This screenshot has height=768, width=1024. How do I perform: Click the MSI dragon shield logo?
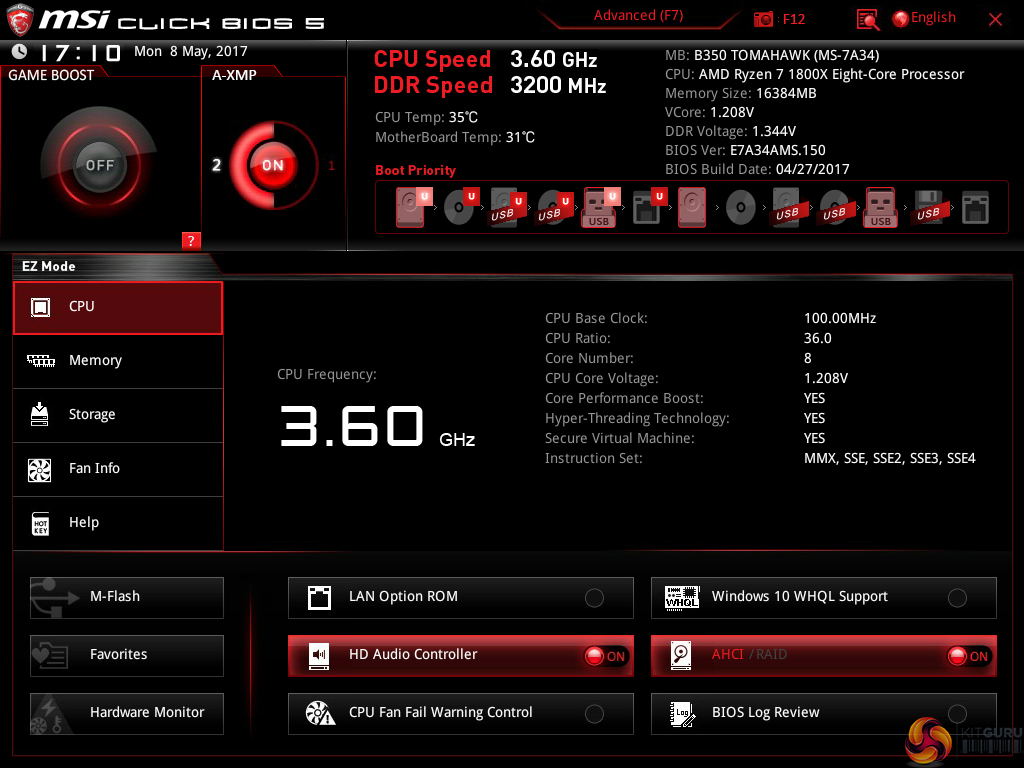point(20,20)
